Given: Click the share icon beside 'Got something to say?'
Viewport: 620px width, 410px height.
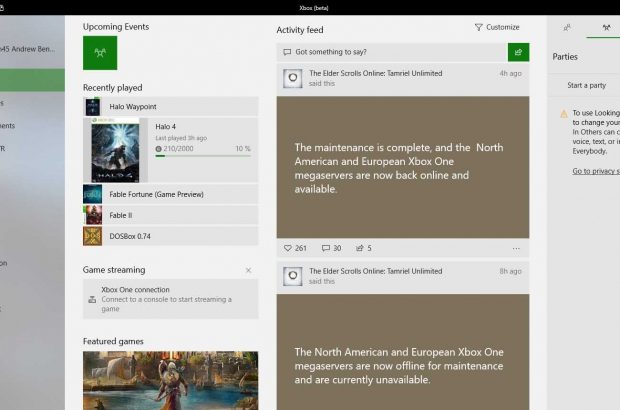Looking at the screenshot, I should pos(518,52).
